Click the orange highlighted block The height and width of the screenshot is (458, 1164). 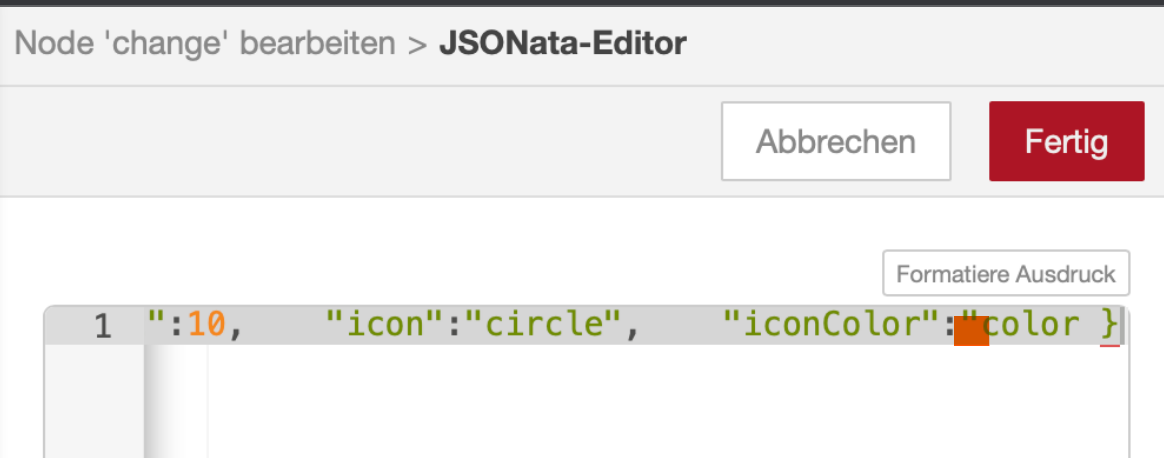tap(971, 331)
